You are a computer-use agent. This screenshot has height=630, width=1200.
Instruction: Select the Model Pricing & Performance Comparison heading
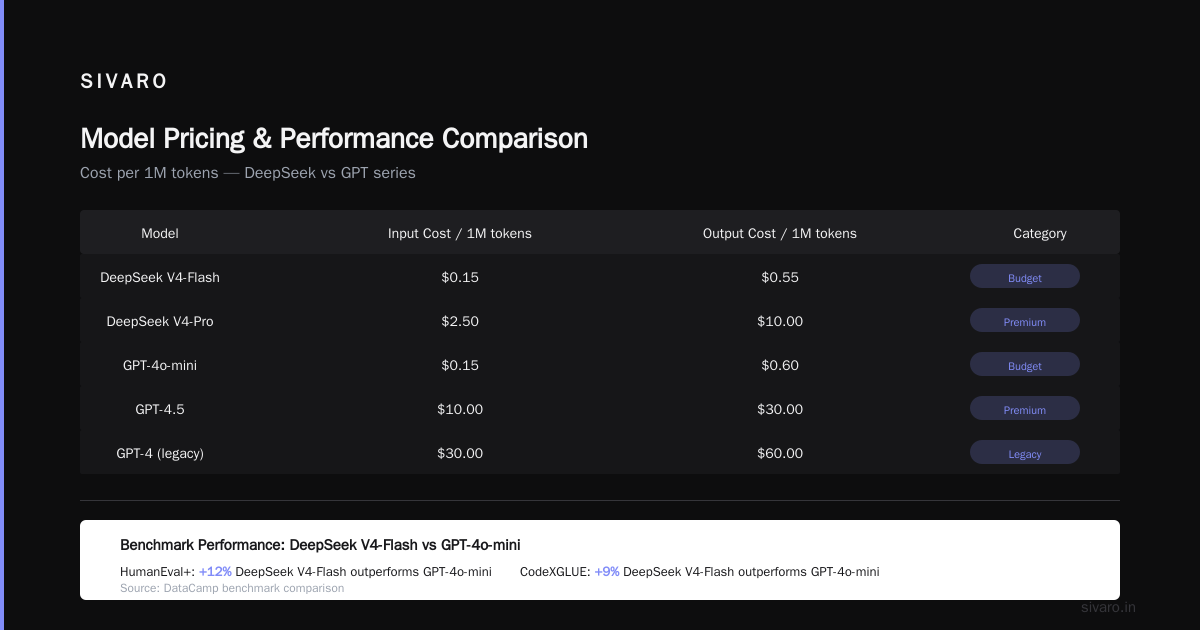point(334,138)
